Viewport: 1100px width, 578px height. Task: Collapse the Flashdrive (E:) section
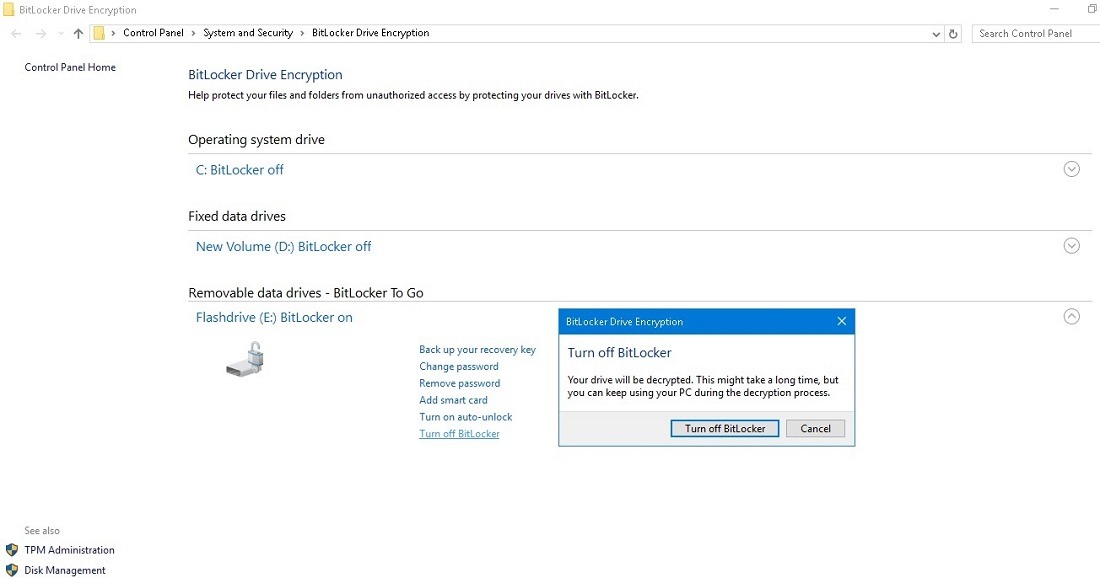1071,316
